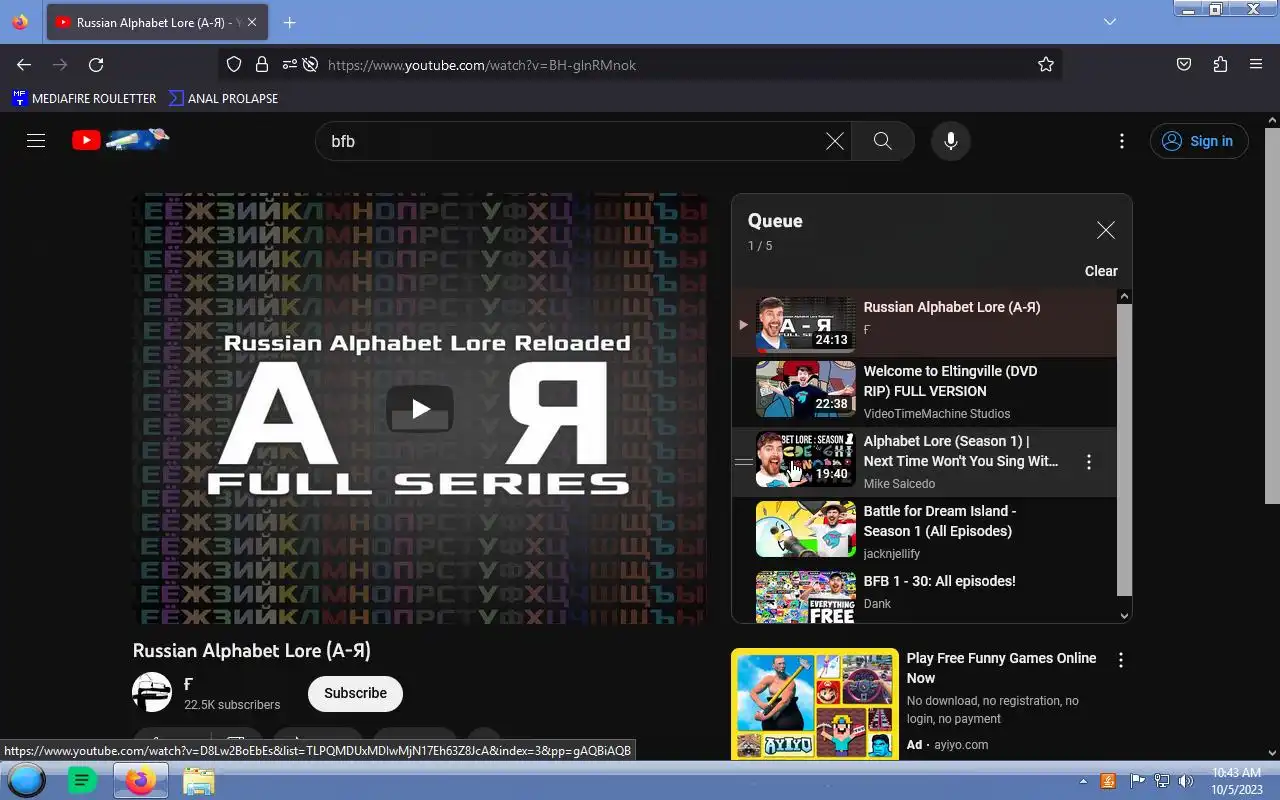Viewport: 1280px width, 800px height.
Task: Click Mike Salcedo channel name
Action: (899, 484)
